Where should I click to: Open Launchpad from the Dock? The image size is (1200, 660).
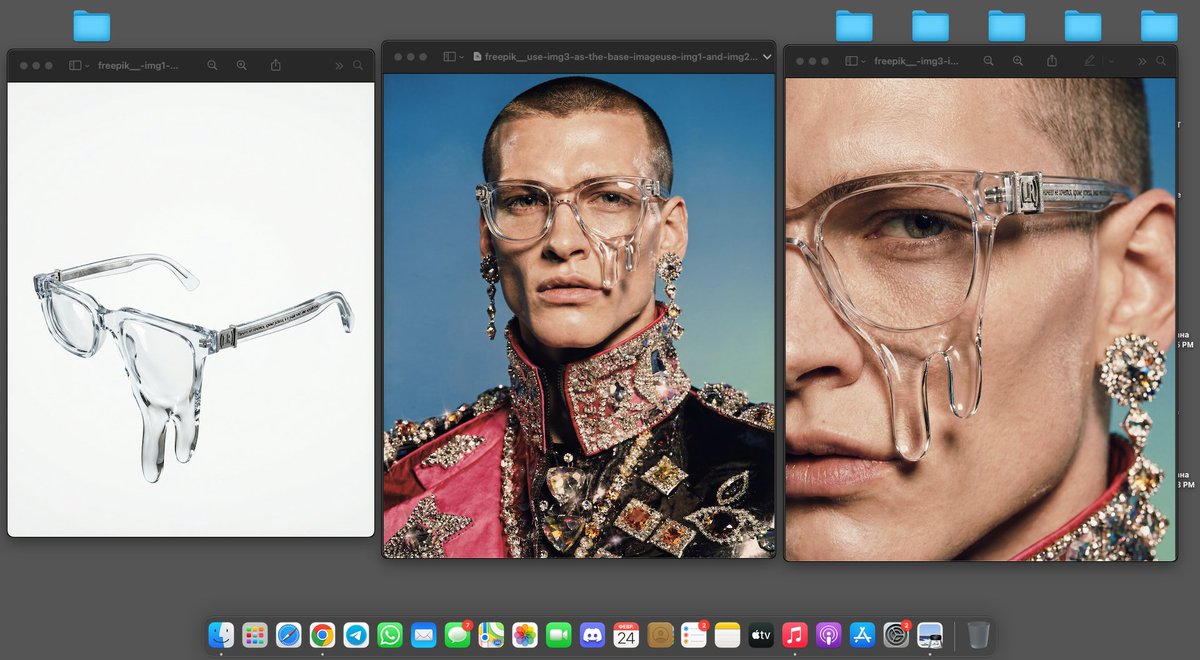(x=255, y=634)
